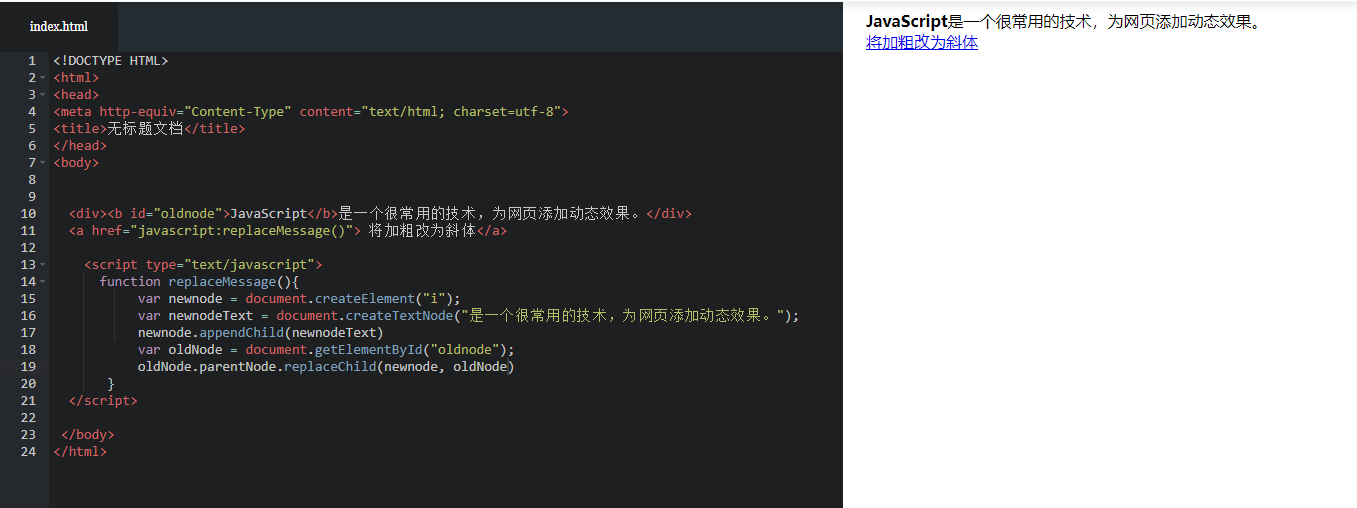
Task: Click the </script> closing tag
Action: coord(103,401)
